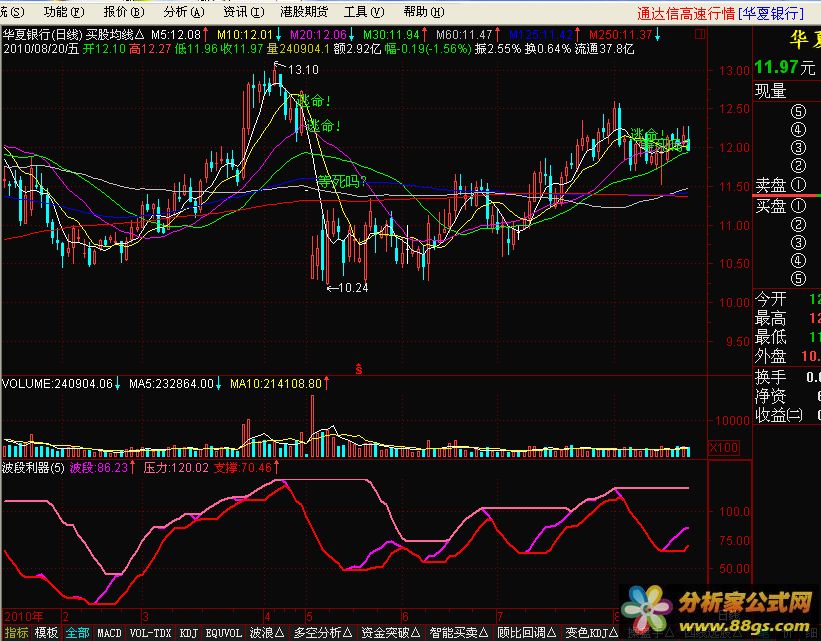Image resolution: width=821 pixels, height=641 pixels.
Task: Click the M60:11.47 moving average label
Action: click(464, 35)
